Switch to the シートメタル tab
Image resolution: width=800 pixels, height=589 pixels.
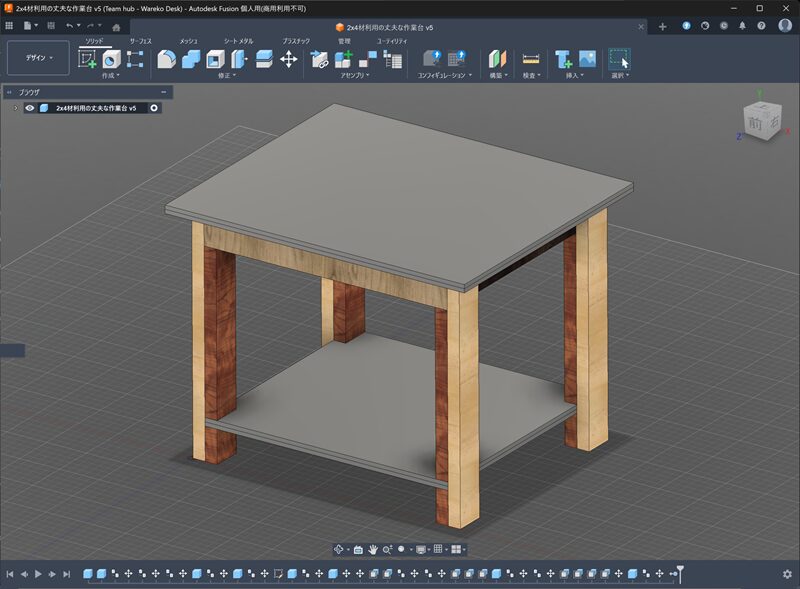pos(238,41)
